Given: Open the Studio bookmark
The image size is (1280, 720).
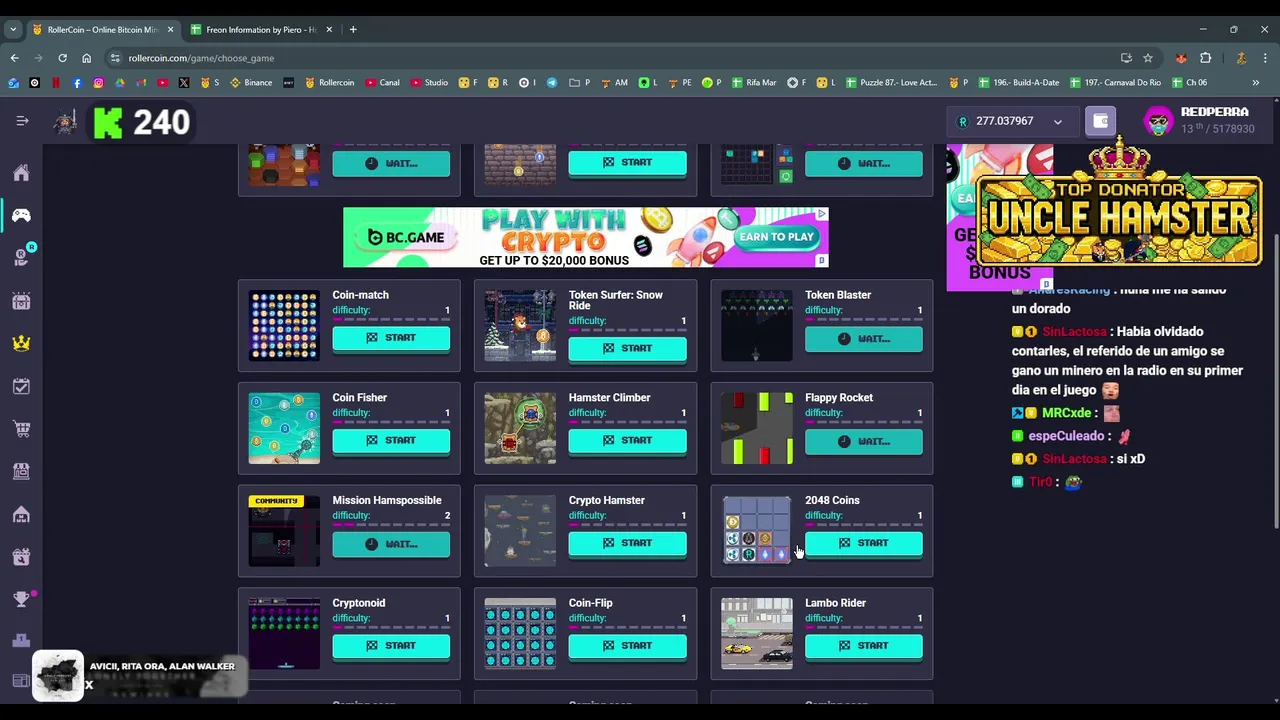Looking at the screenshot, I should 429,83.
